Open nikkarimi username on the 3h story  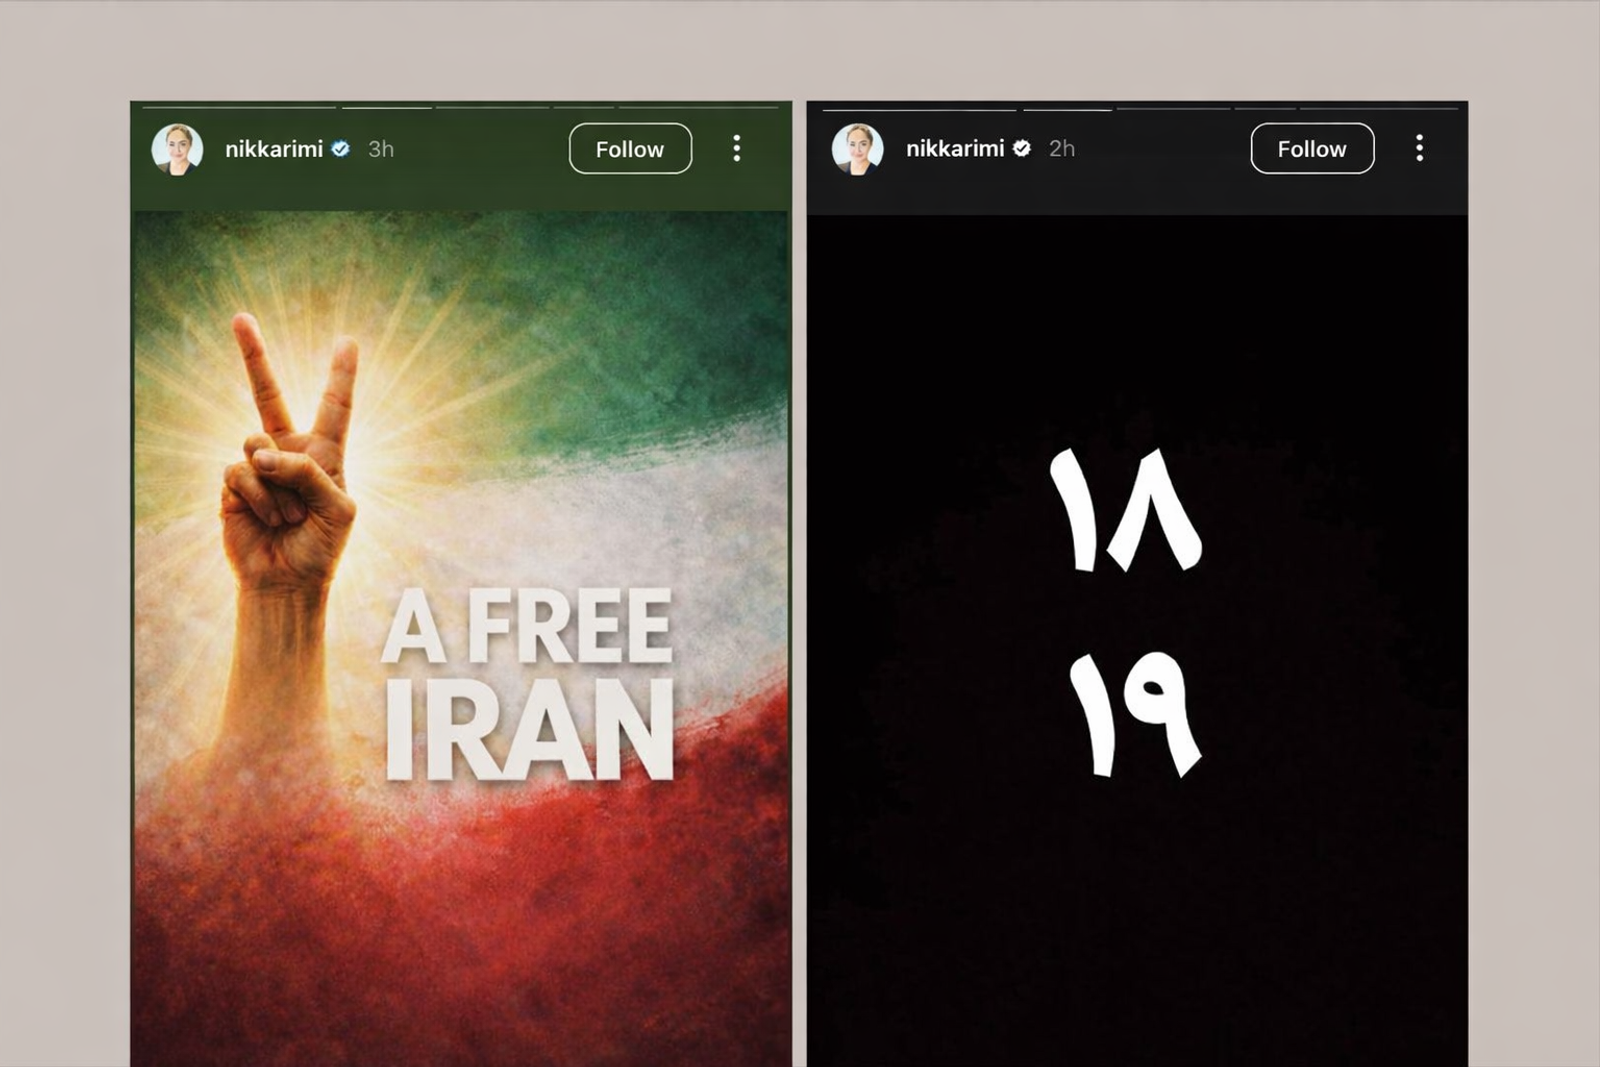point(274,149)
